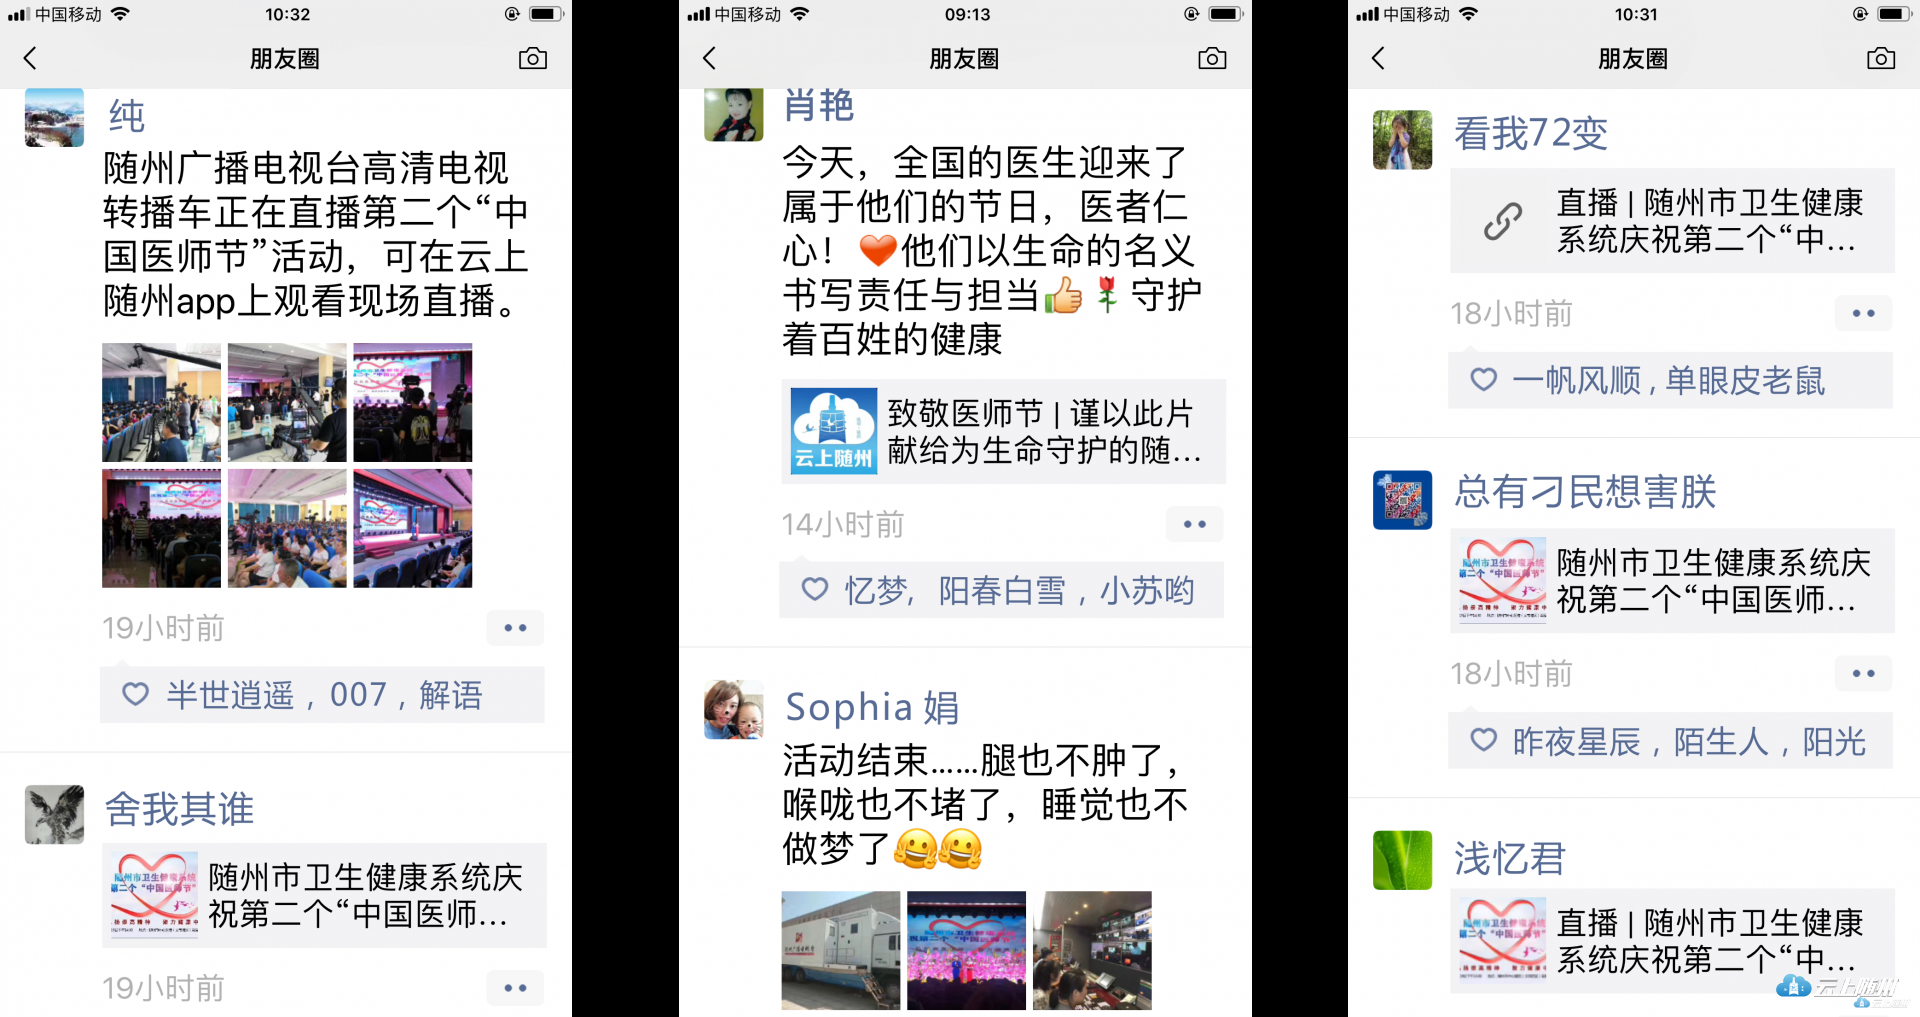Open options dots under 总有刁民想害朕 post

pos(1864,673)
